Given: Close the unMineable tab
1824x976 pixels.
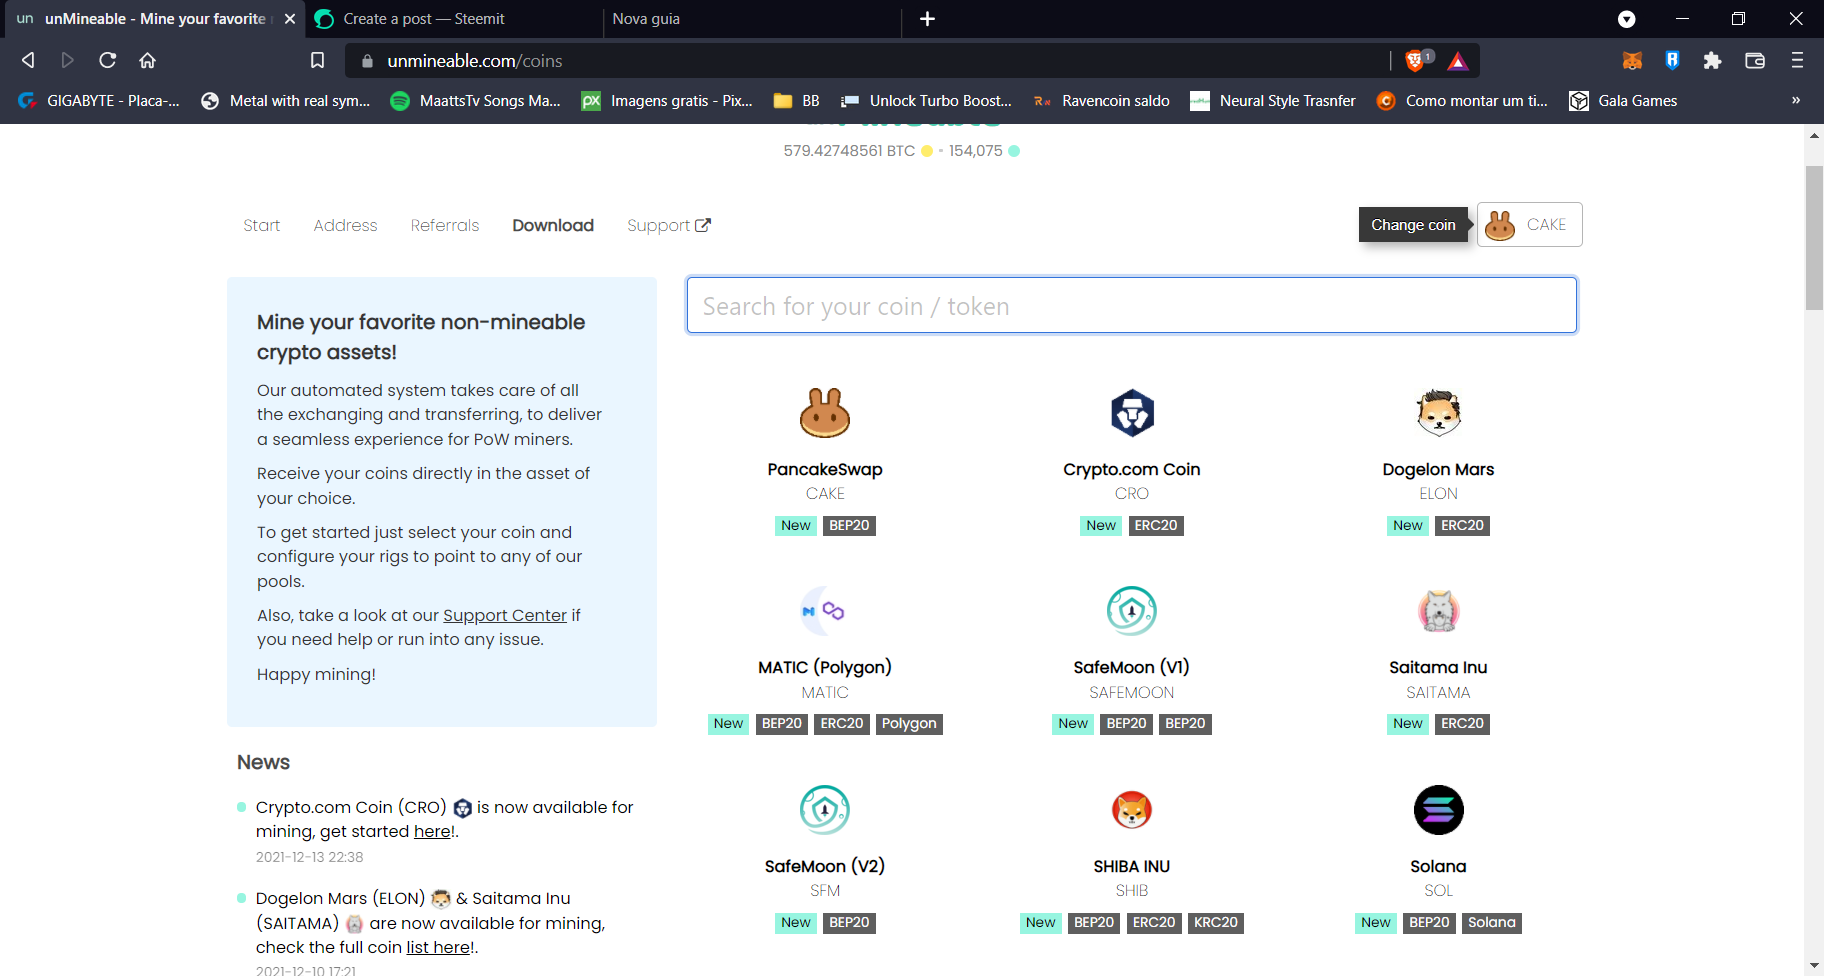Looking at the screenshot, I should coord(290,19).
